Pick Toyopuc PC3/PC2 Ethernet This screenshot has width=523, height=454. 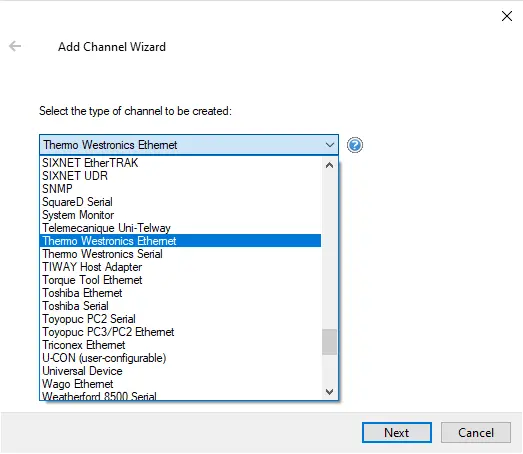coord(180,332)
